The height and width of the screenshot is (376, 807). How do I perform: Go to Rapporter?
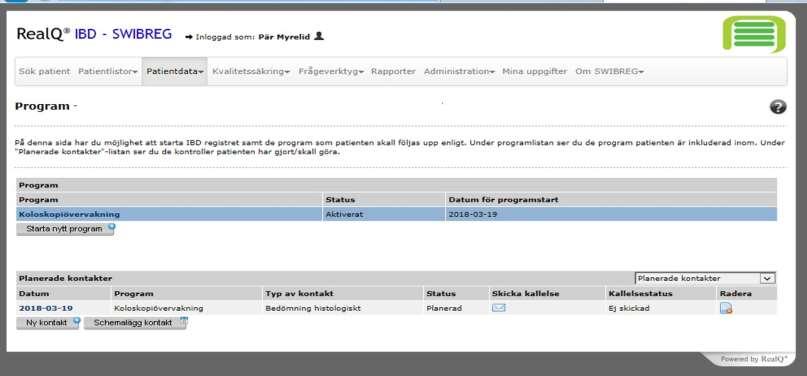pos(393,71)
